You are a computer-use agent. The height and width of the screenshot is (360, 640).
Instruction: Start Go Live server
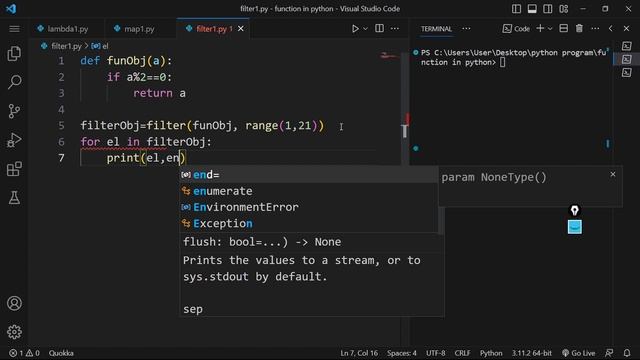tap(578, 353)
